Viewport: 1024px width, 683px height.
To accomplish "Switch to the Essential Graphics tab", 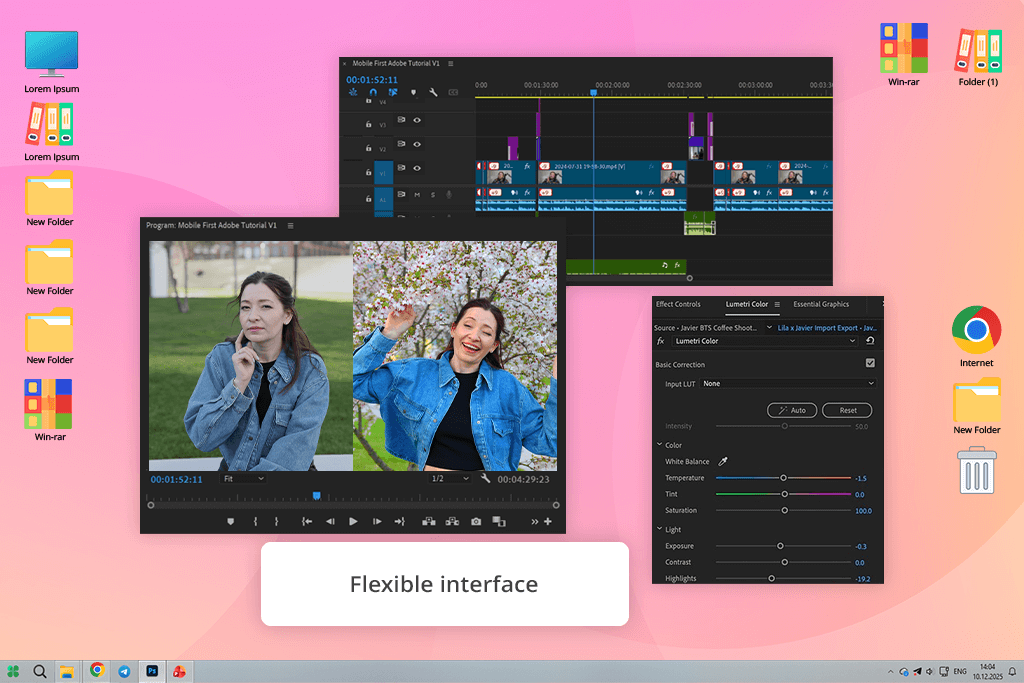I will pyautogui.click(x=821, y=304).
